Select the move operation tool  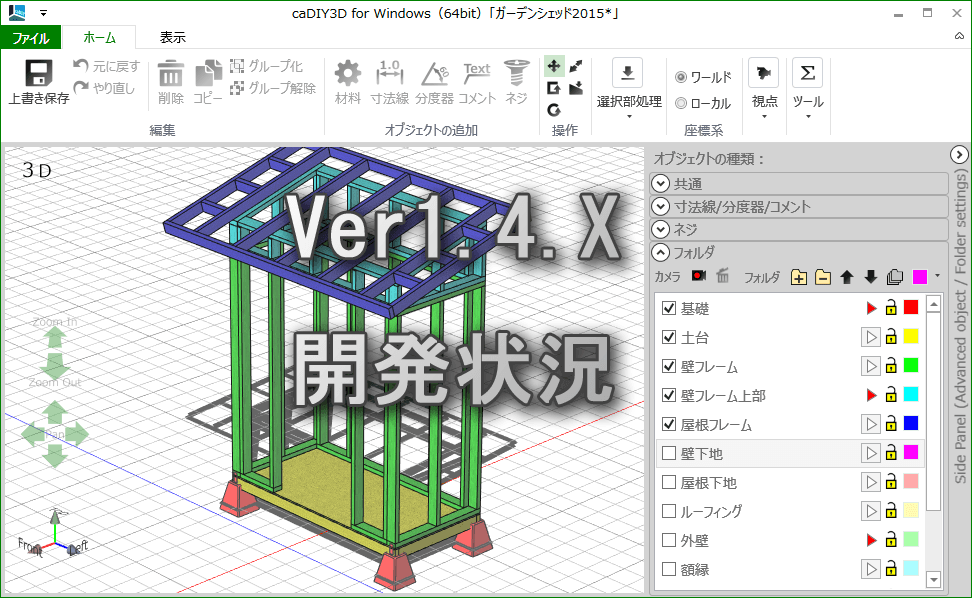554,66
